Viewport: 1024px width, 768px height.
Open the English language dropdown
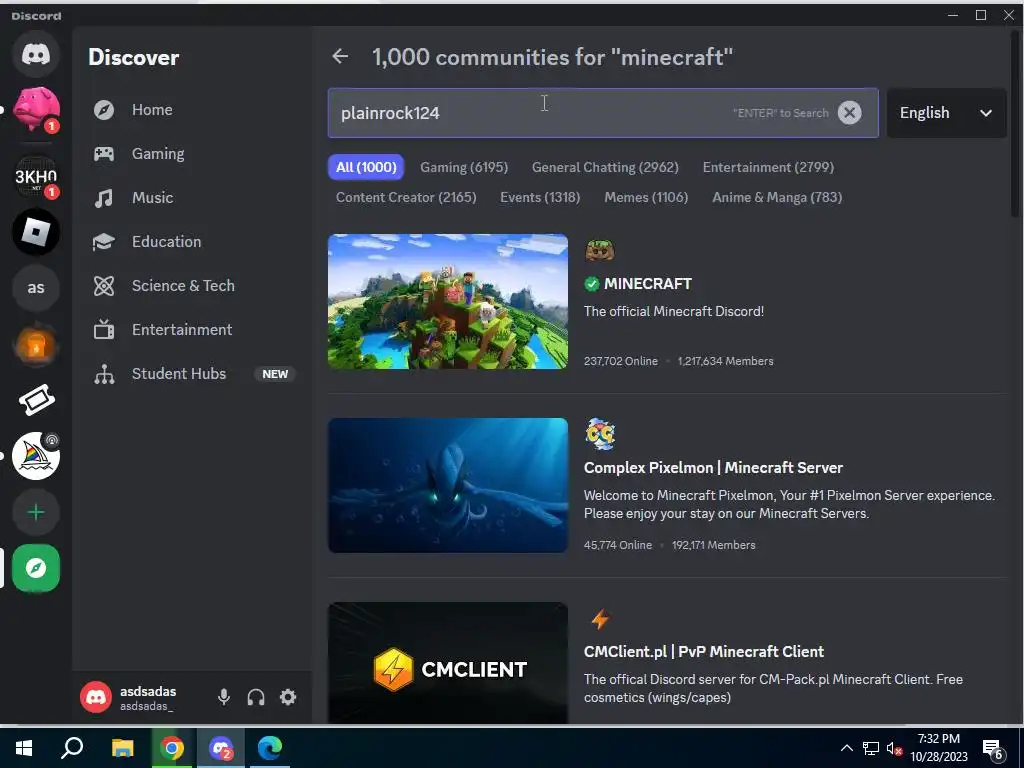coord(946,113)
